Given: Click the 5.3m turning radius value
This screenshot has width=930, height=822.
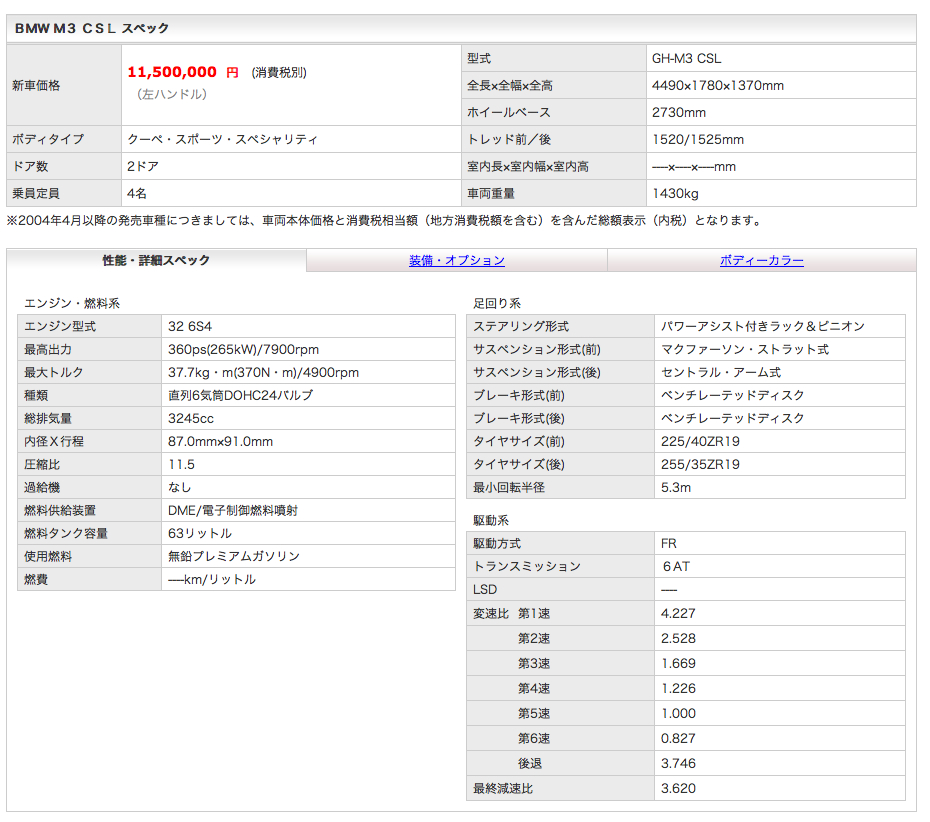Looking at the screenshot, I should pos(676,488).
